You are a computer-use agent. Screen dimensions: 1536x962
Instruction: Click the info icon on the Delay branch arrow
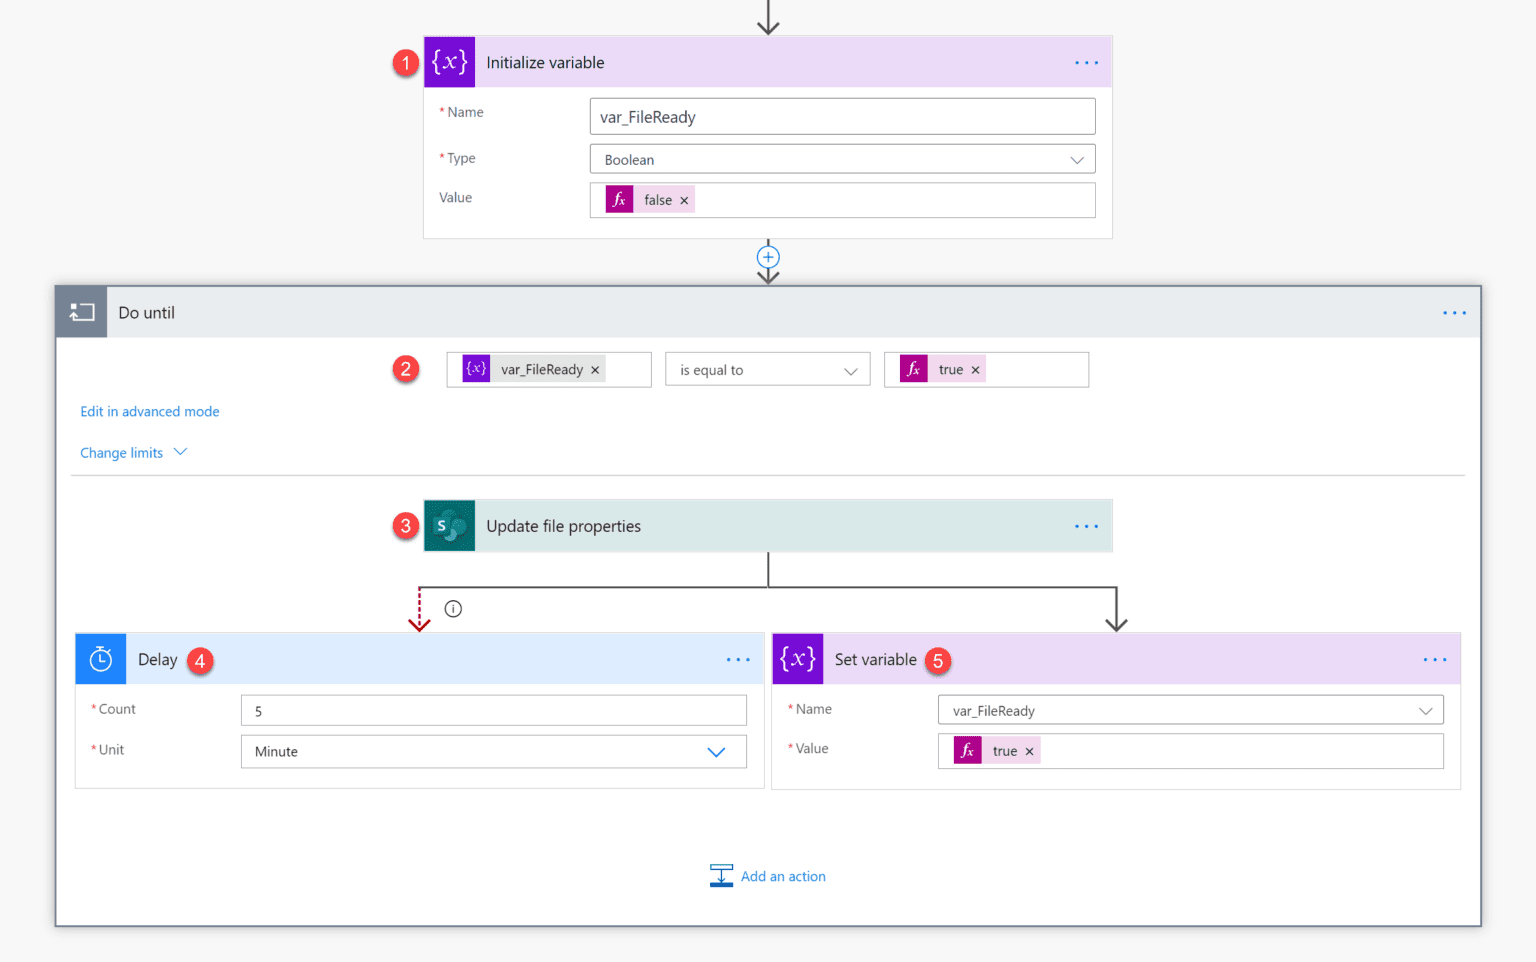point(453,608)
